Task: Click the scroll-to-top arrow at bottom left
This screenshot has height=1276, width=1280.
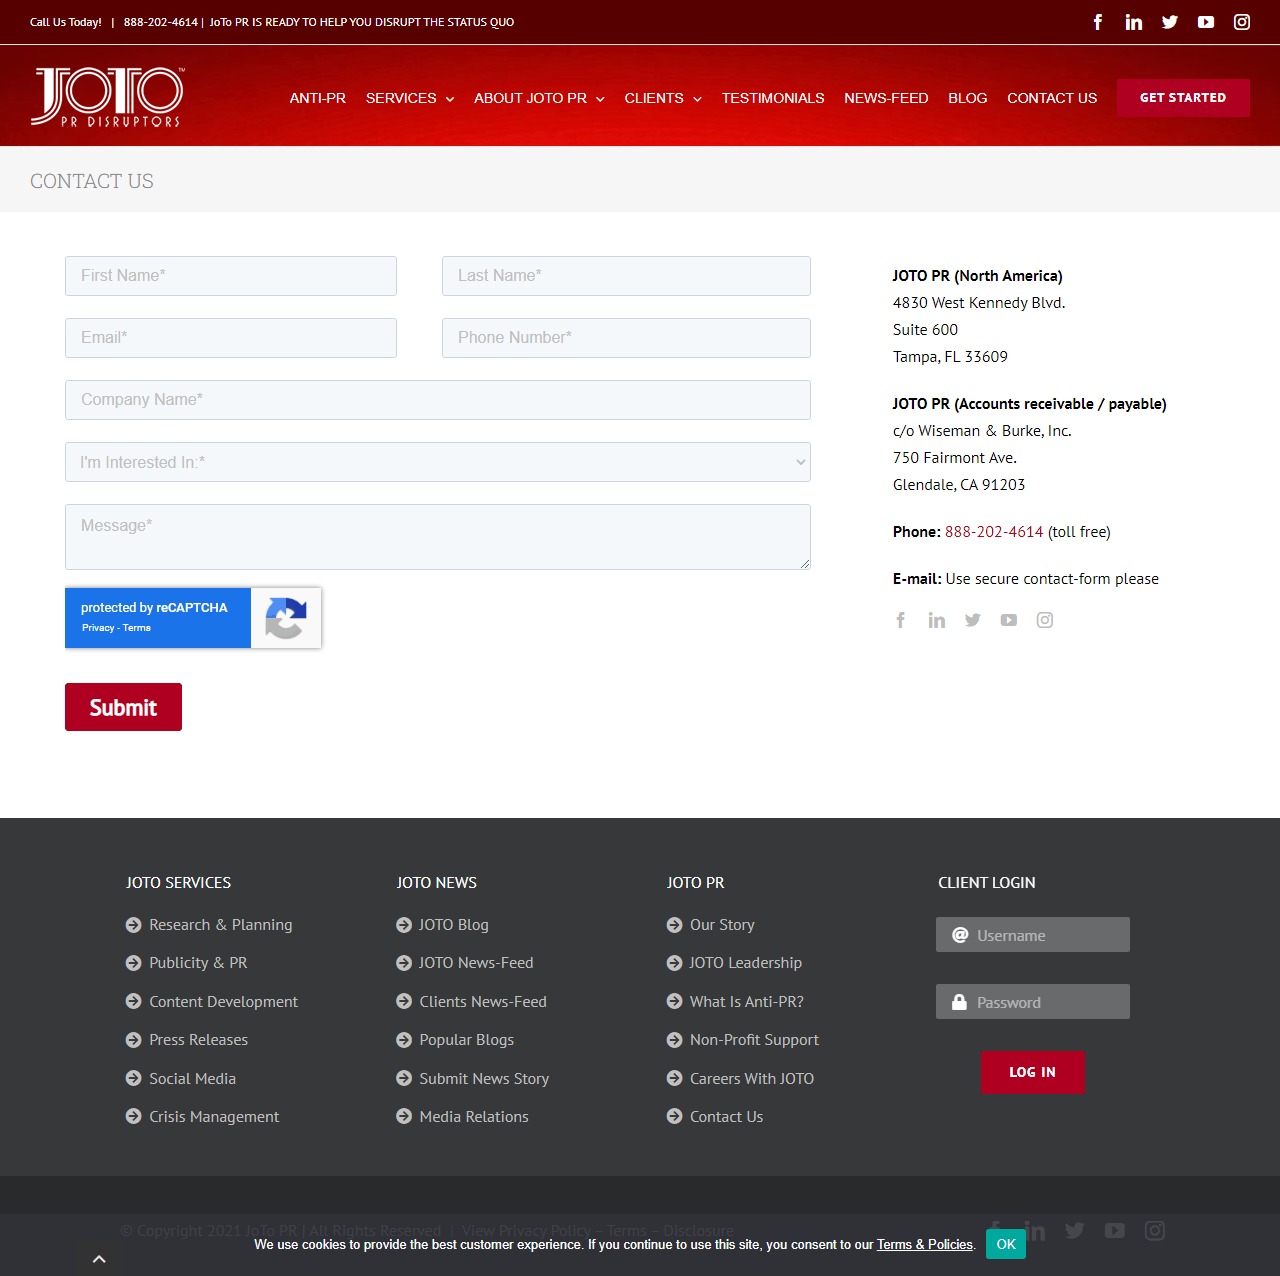Action: (100, 1258)
